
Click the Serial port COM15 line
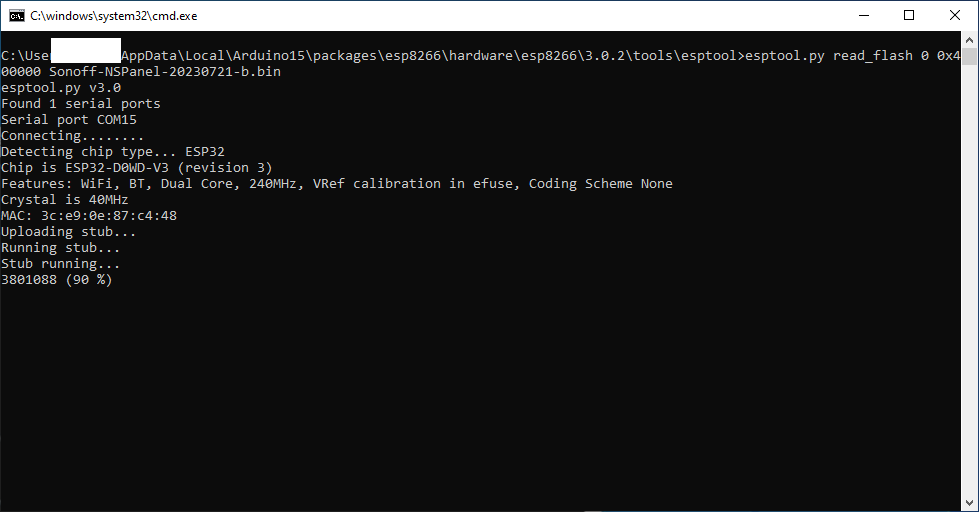point(69,120)
